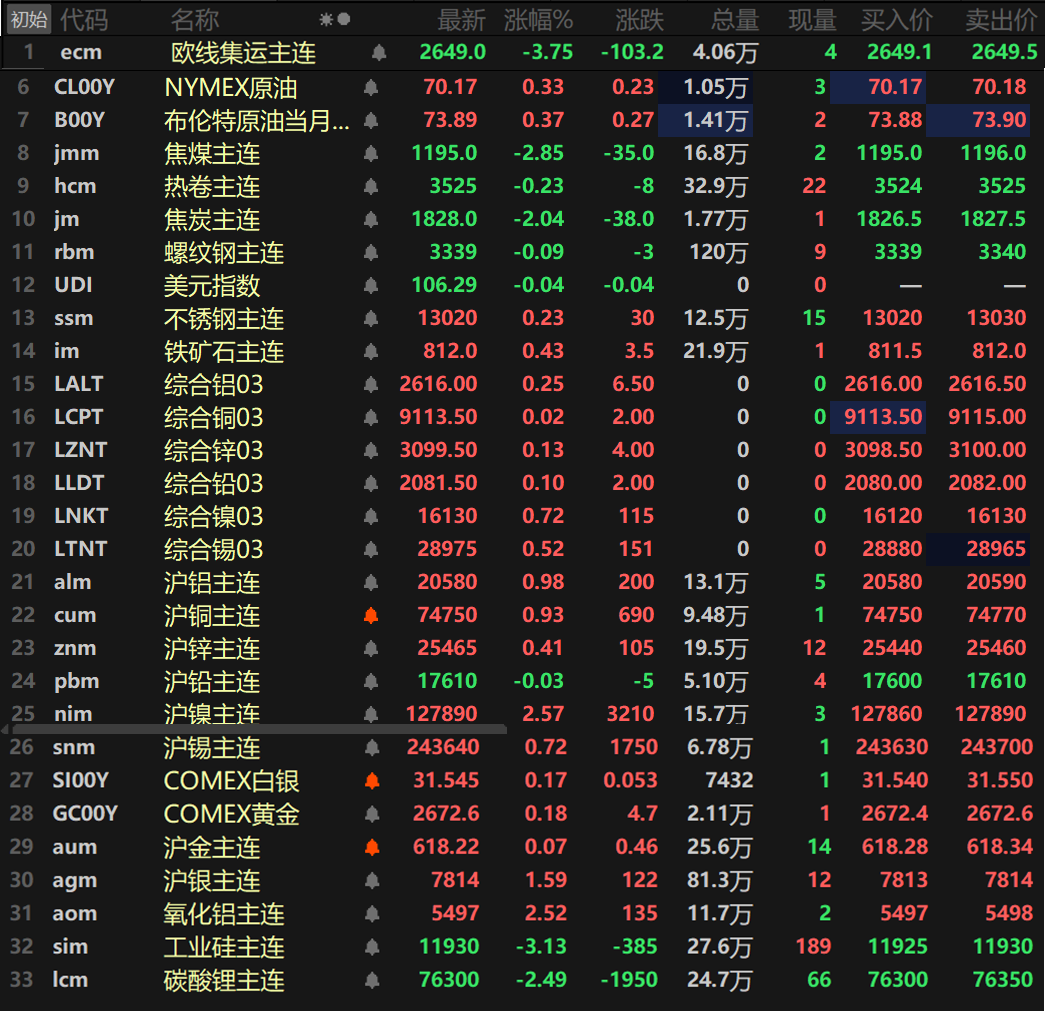1045x1011 pixels.
Task: Select the 初始 tab
Action: pyautogui.click(x=28, y=19)
